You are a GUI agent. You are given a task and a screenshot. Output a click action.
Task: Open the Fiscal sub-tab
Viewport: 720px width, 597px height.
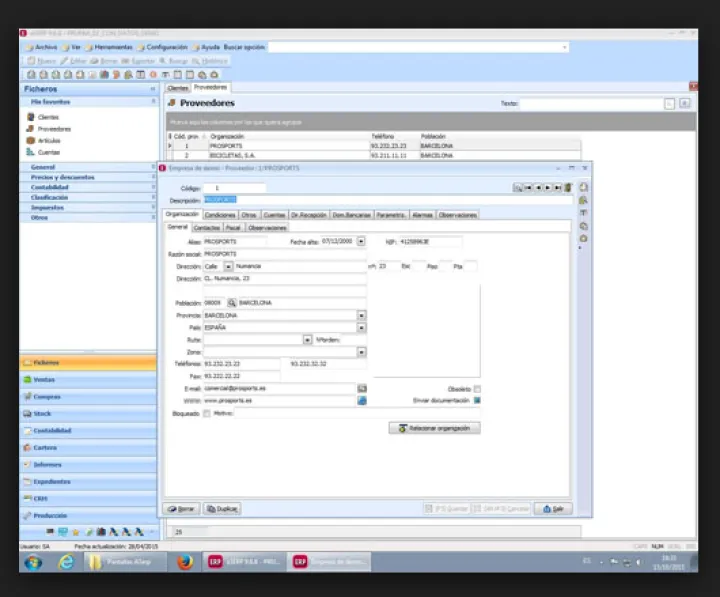tap(233, 228)
